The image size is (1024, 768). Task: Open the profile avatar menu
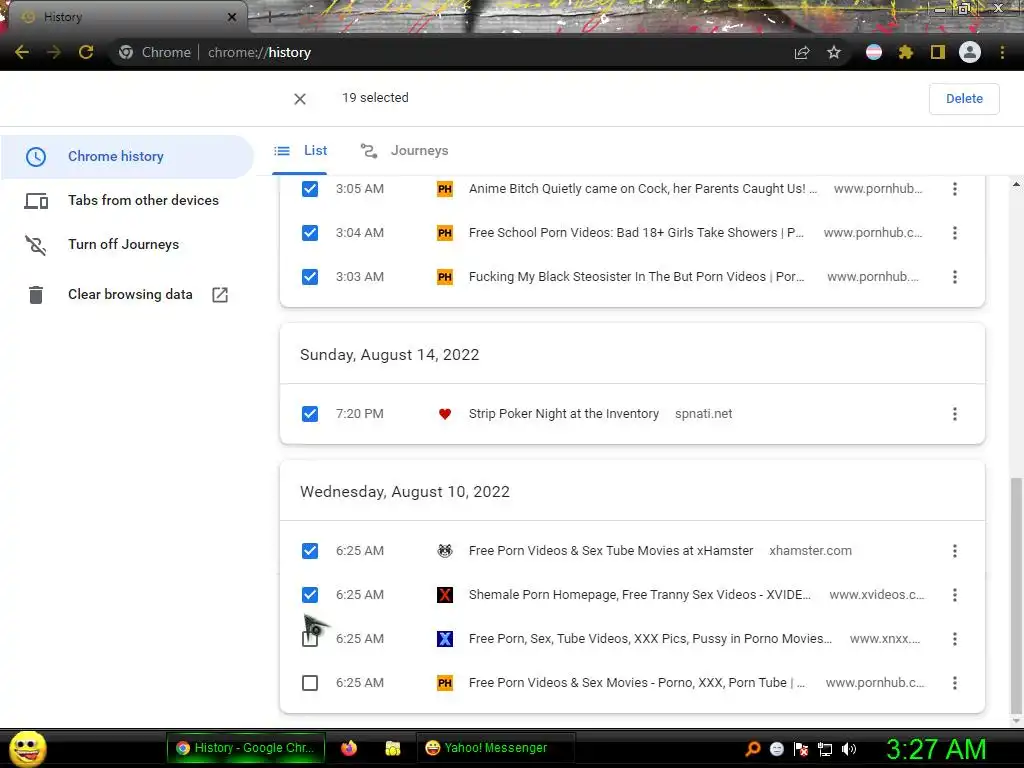970,52
